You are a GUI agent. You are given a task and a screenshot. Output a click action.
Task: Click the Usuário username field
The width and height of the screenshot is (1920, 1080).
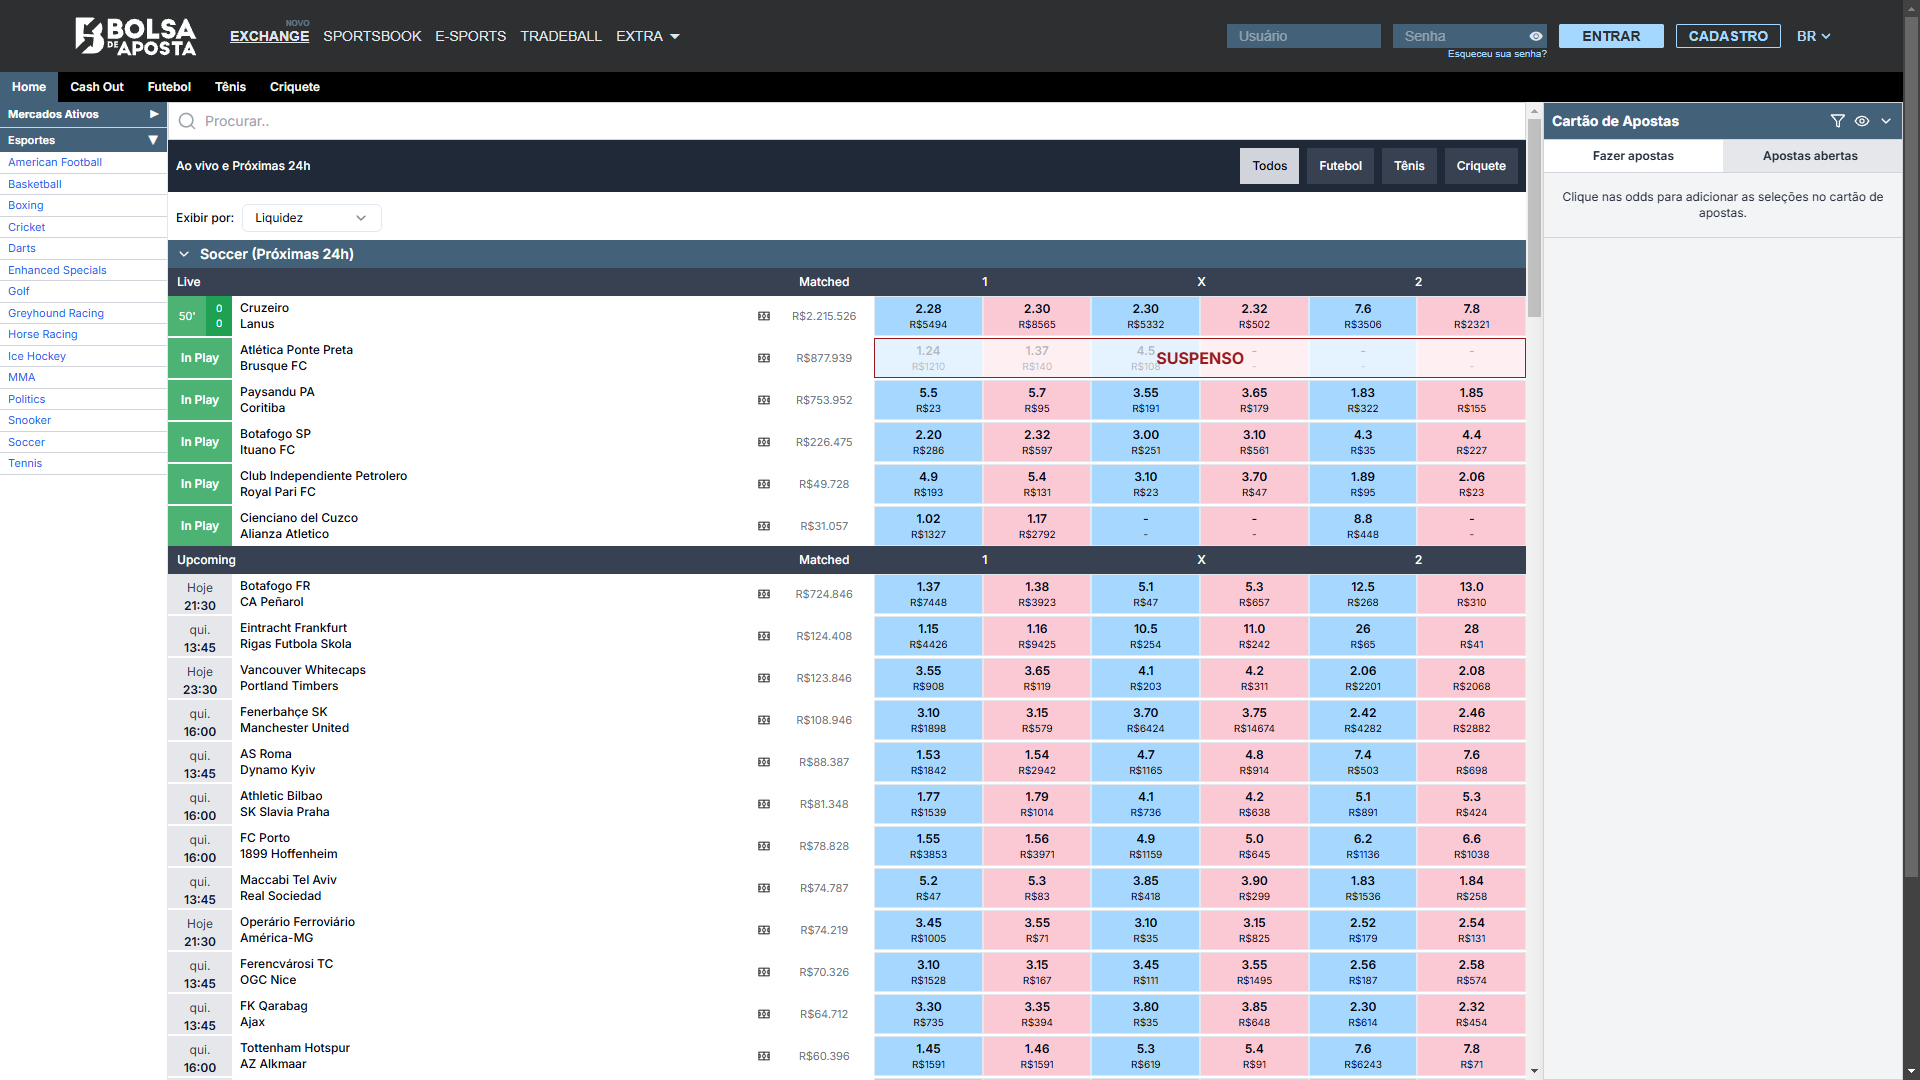pyautogui.click(x=1304, y=36)
